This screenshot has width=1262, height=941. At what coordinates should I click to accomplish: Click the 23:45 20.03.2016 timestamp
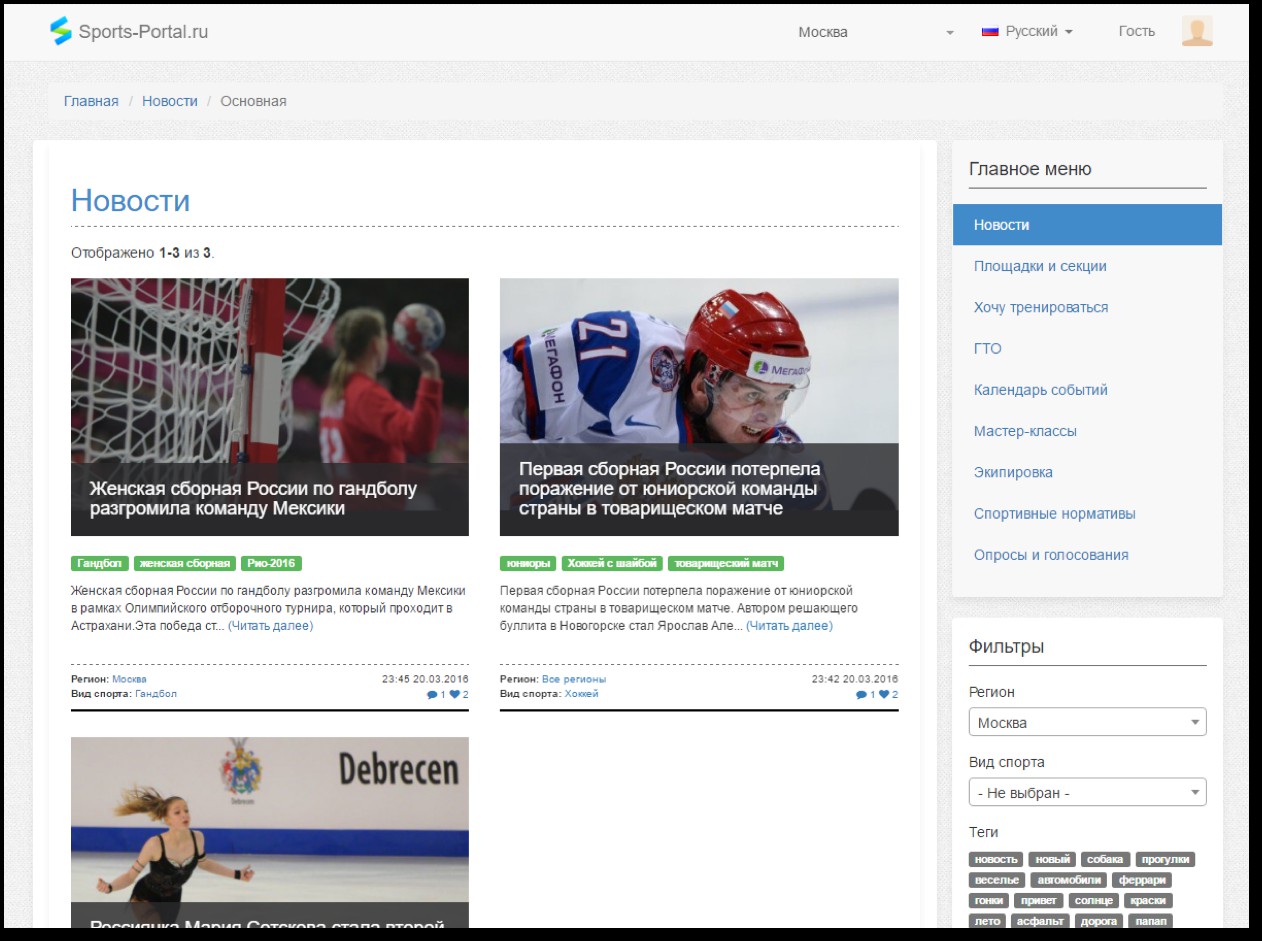(x=425, y=679)
